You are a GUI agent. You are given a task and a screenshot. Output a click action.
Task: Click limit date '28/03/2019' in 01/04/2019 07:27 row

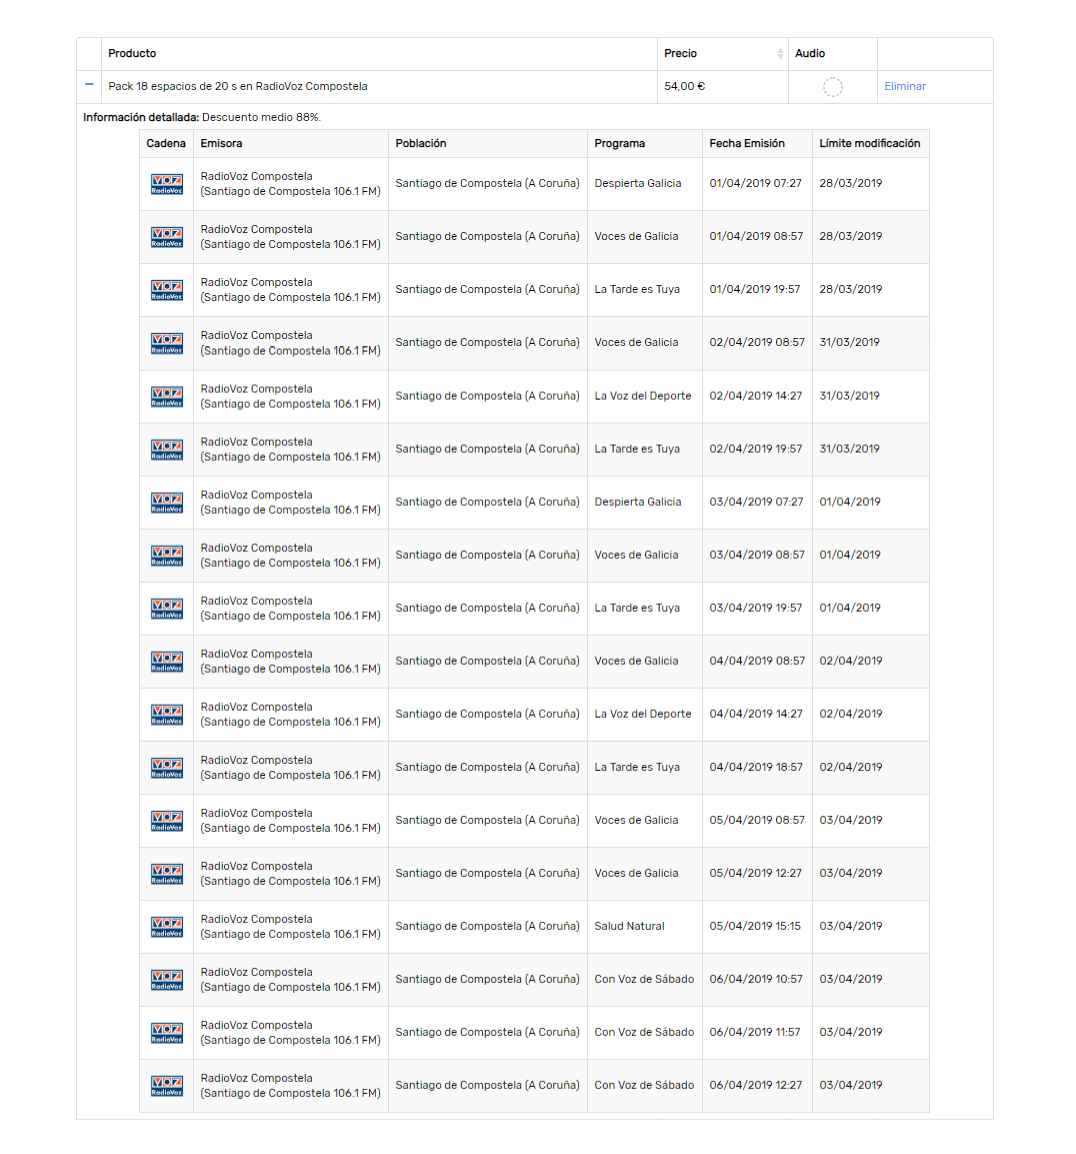(x=850, y=183)
